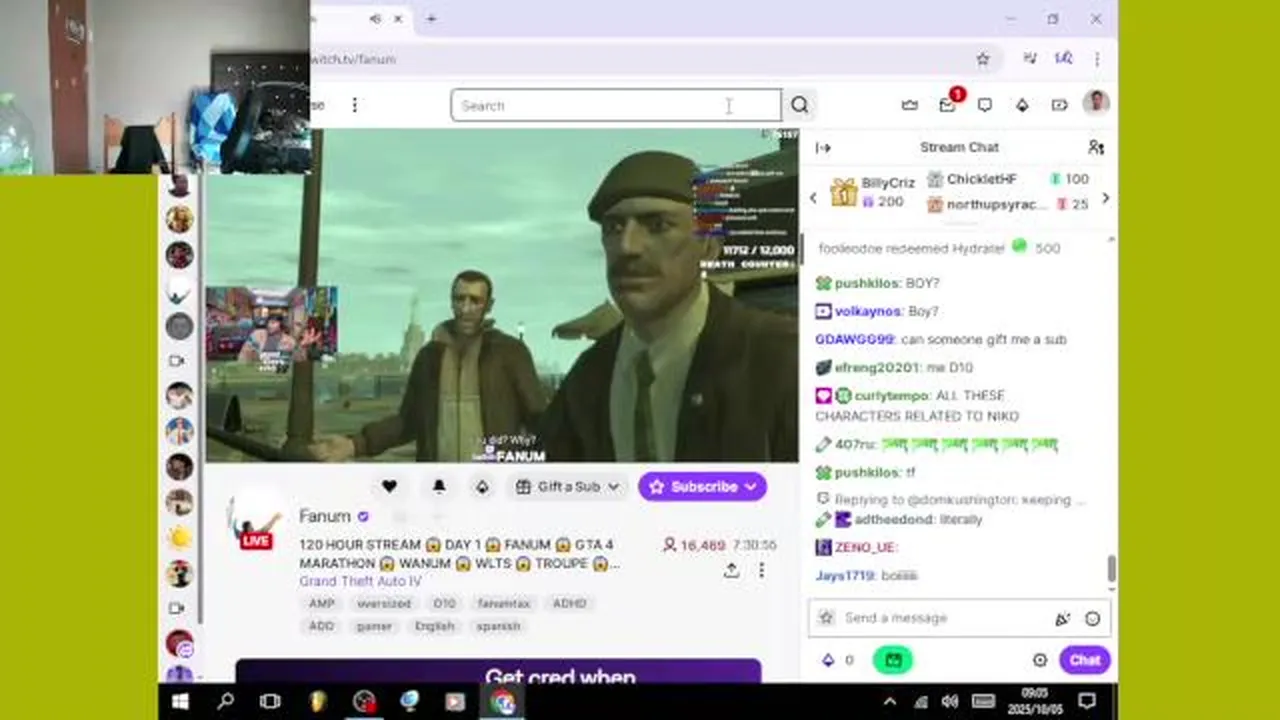
Task: Open the Chrome three-dot menu
Action: (x=1097, y=59)
